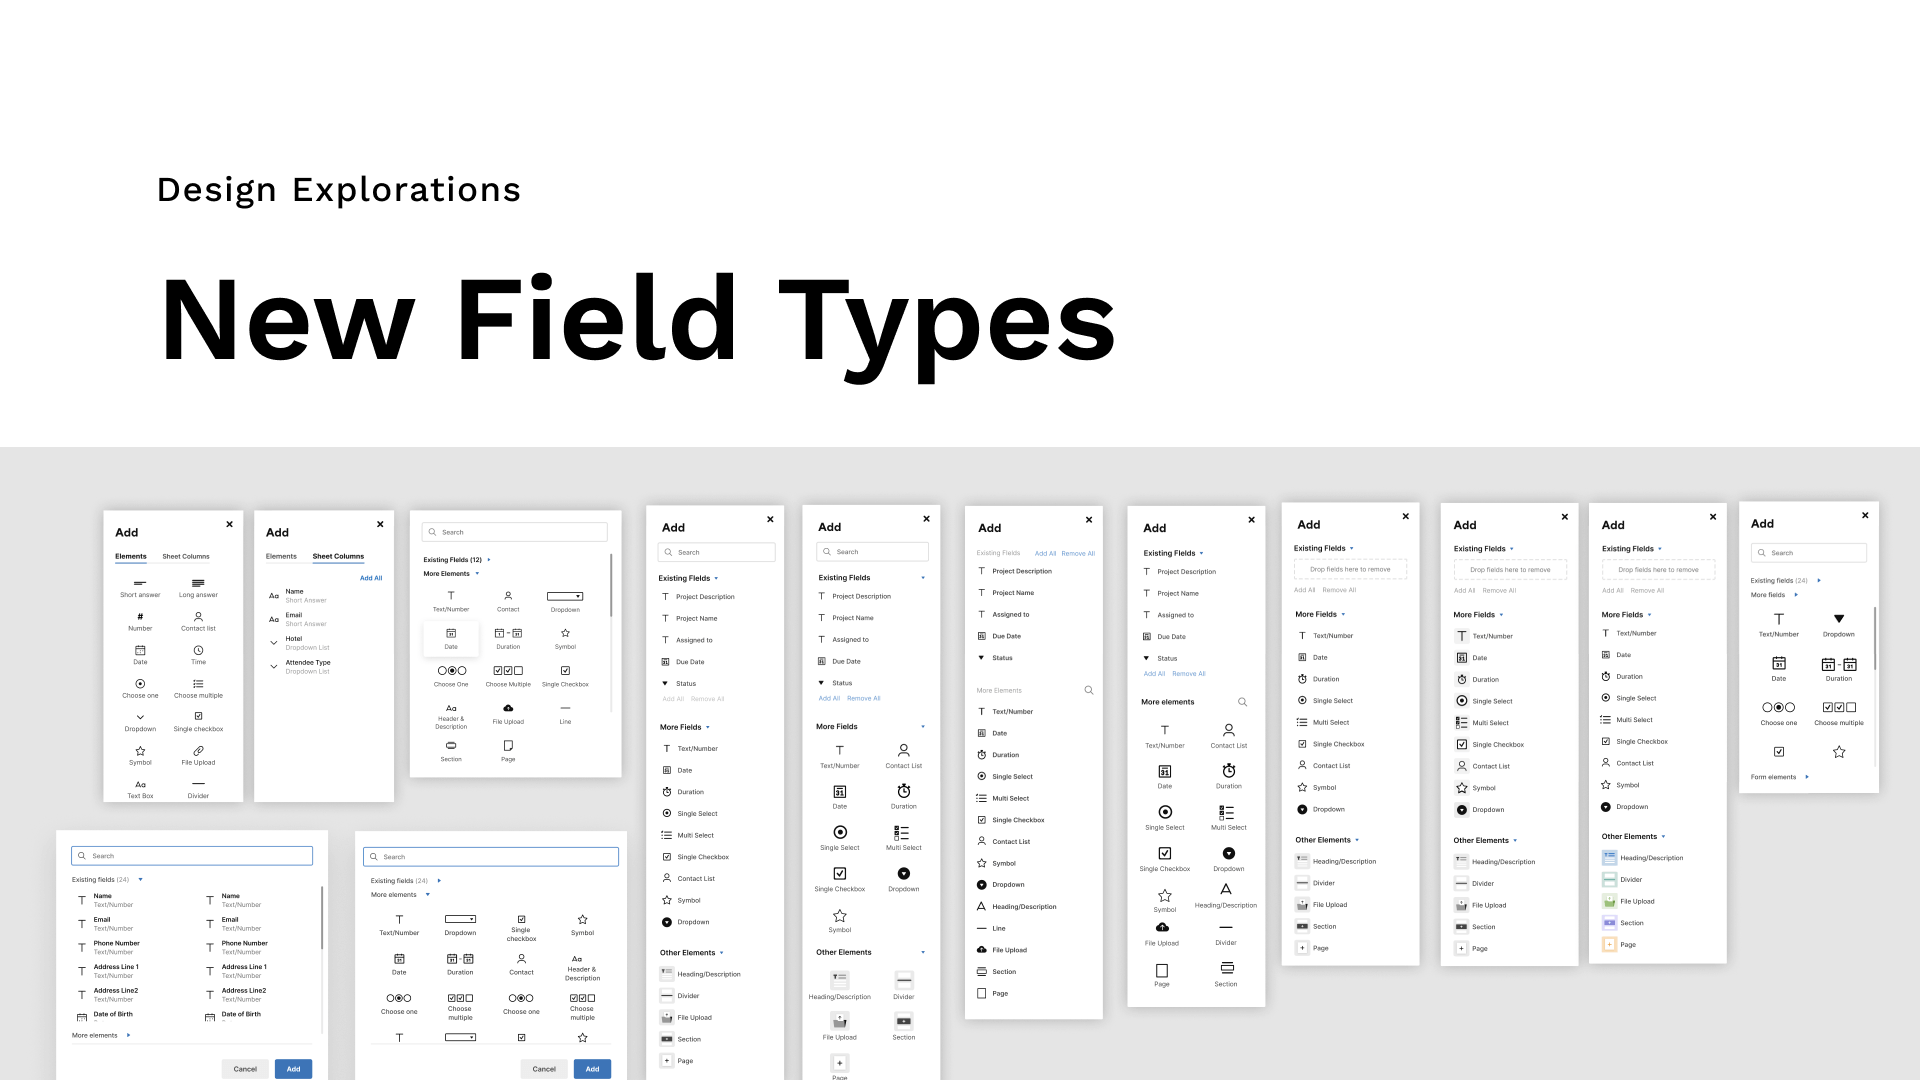Image resolution: width=1920 pixels, height=1080 pixels.
Task: Switch to the underlined Sheet Columns tab
Action: pos(338,556)
